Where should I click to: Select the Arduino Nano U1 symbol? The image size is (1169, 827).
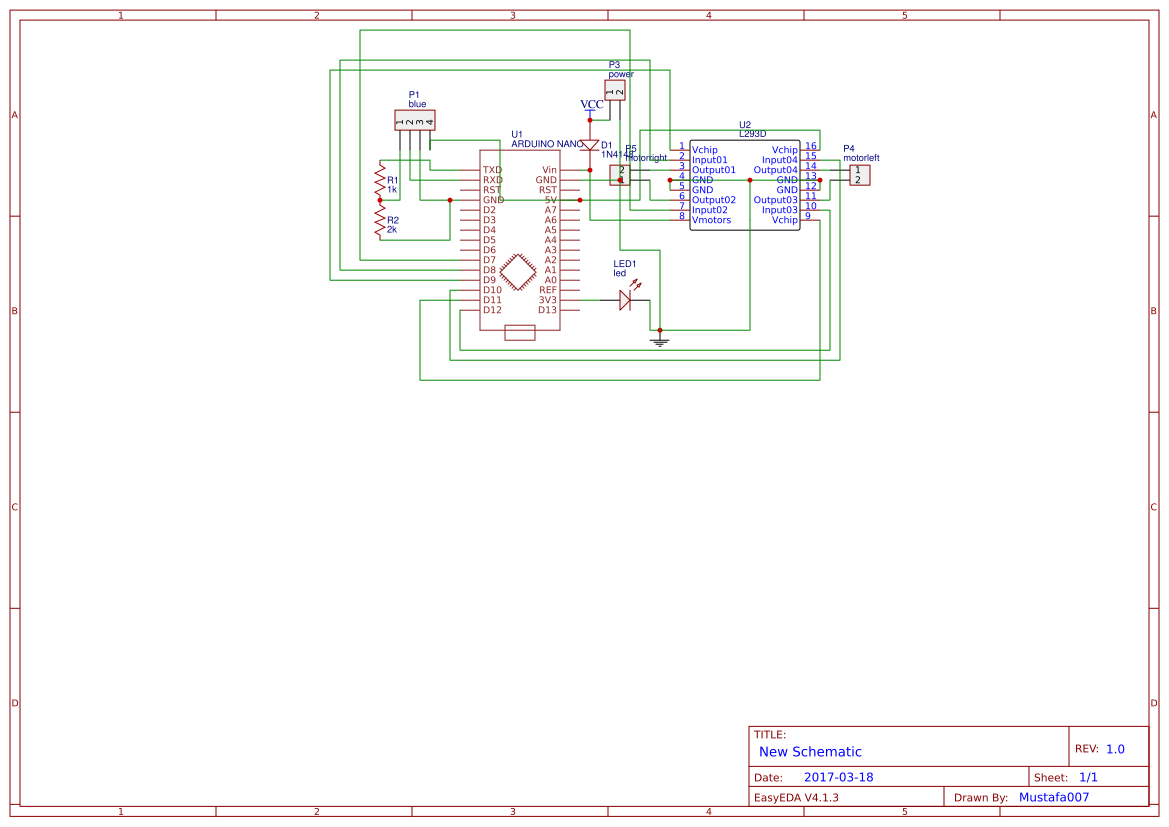(x=520, y=240)
